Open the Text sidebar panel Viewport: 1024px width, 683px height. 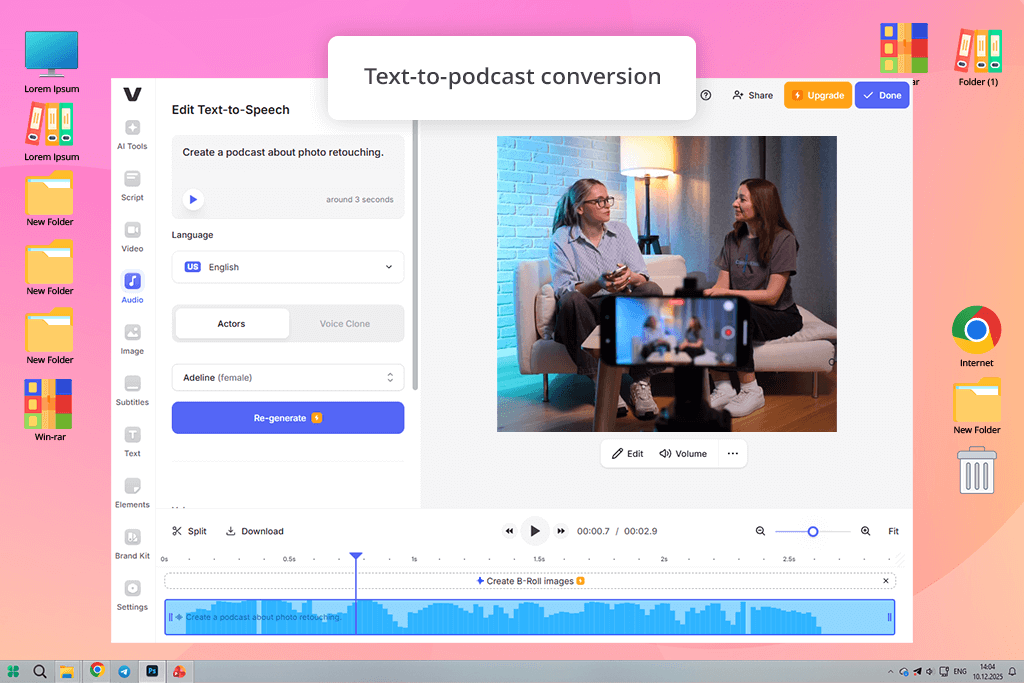pos(132,442)
